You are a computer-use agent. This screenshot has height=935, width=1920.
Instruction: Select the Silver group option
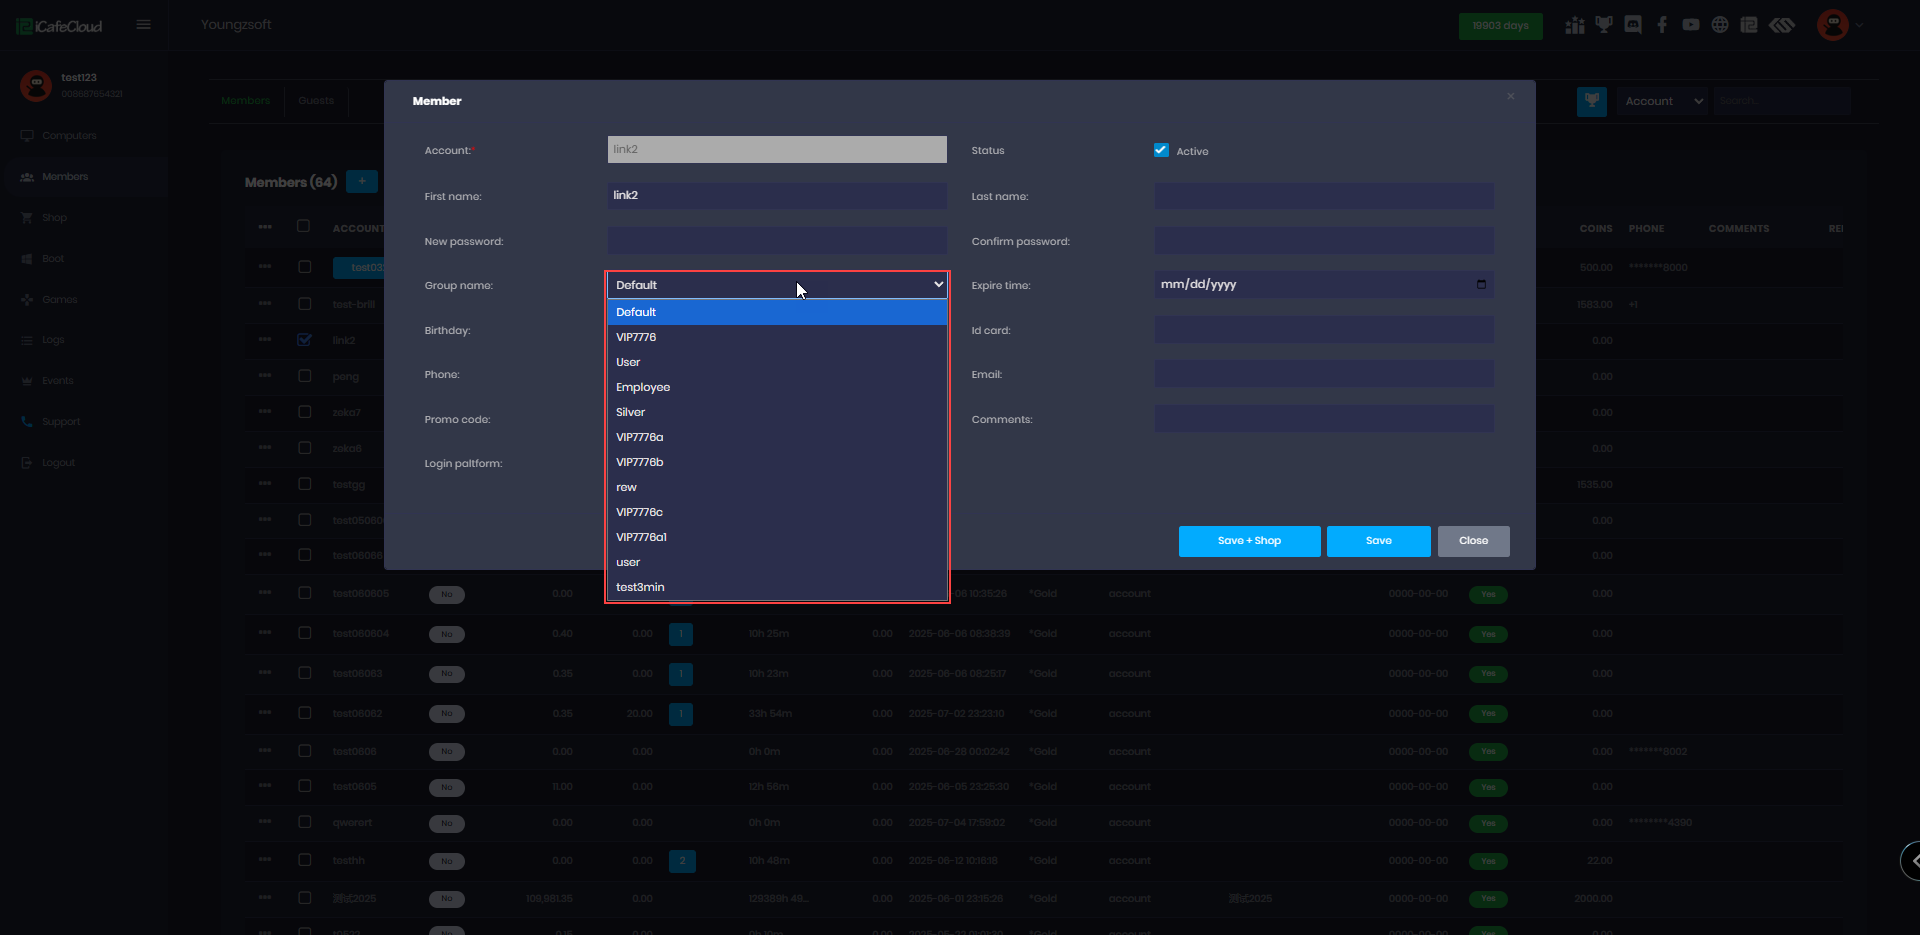[630, 412]
